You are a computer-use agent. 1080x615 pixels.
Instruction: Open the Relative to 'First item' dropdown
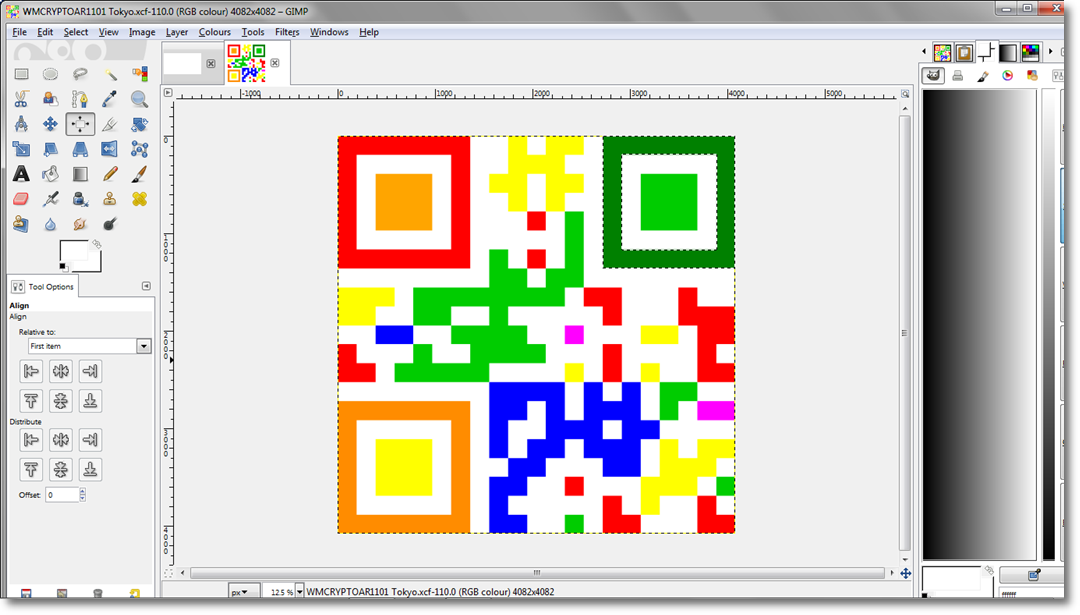coord(90,346)
